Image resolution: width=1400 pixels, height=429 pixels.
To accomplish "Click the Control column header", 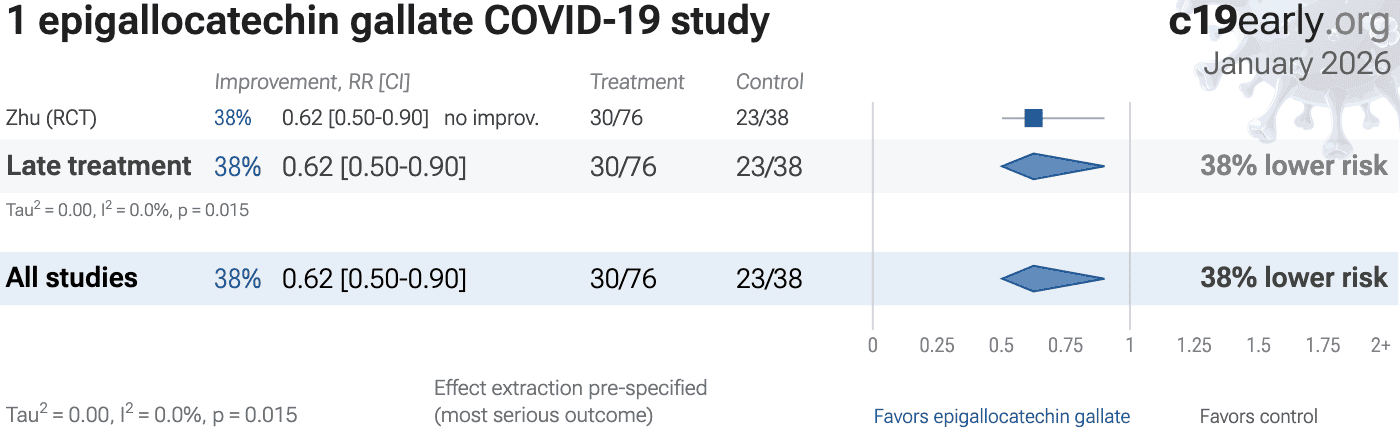I will (x=769, y=82).
